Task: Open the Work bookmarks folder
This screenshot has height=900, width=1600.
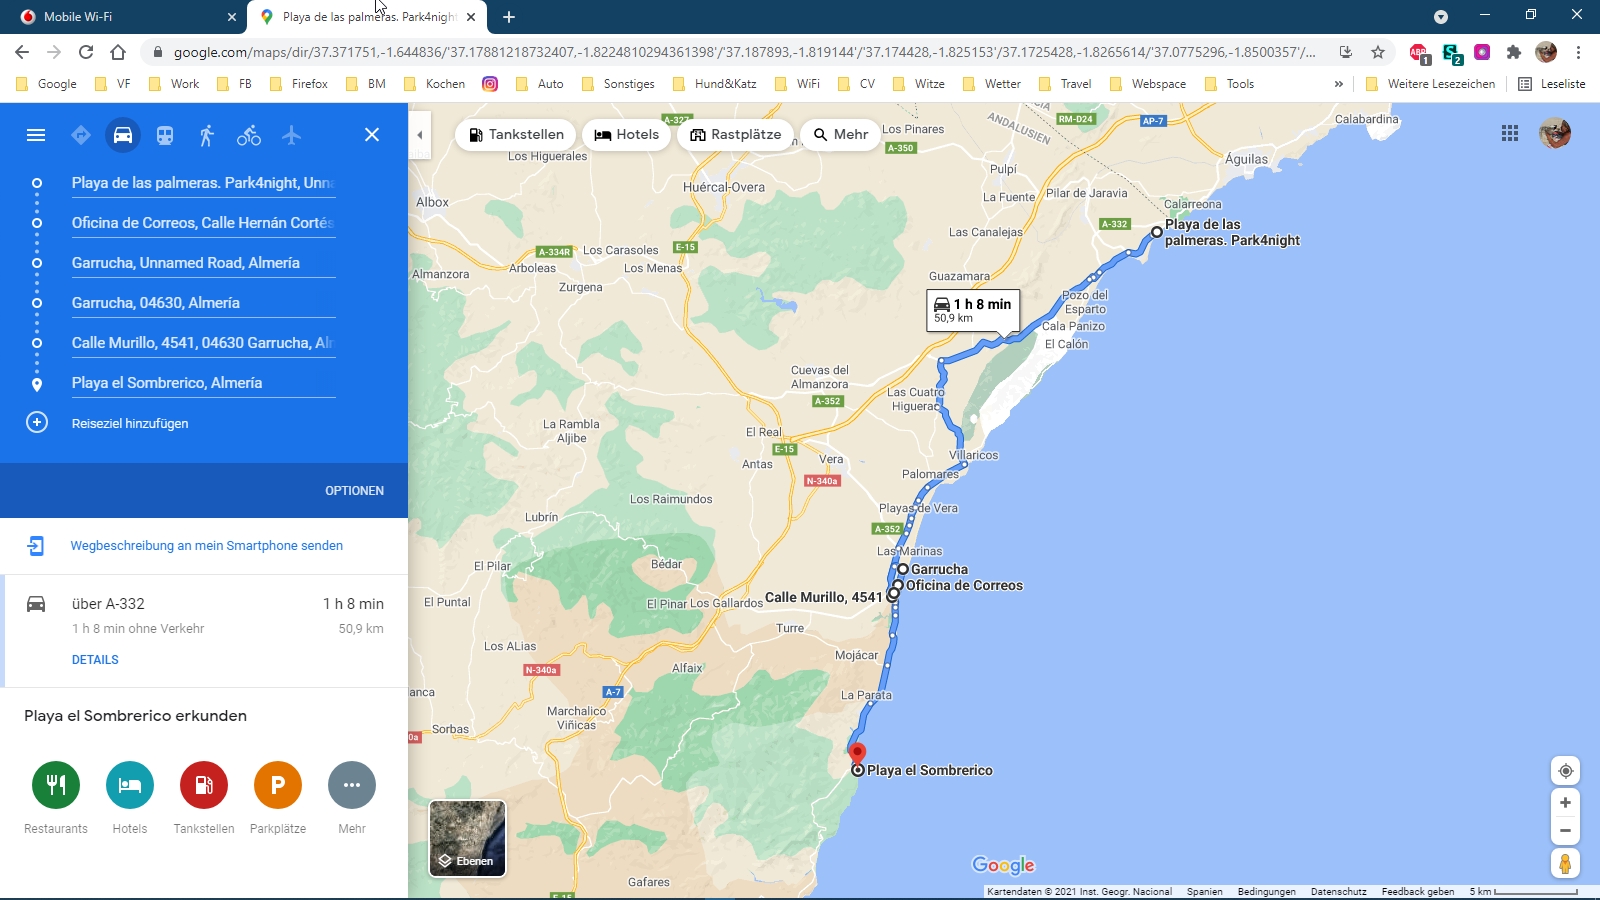Action: (x=174, y=84)
